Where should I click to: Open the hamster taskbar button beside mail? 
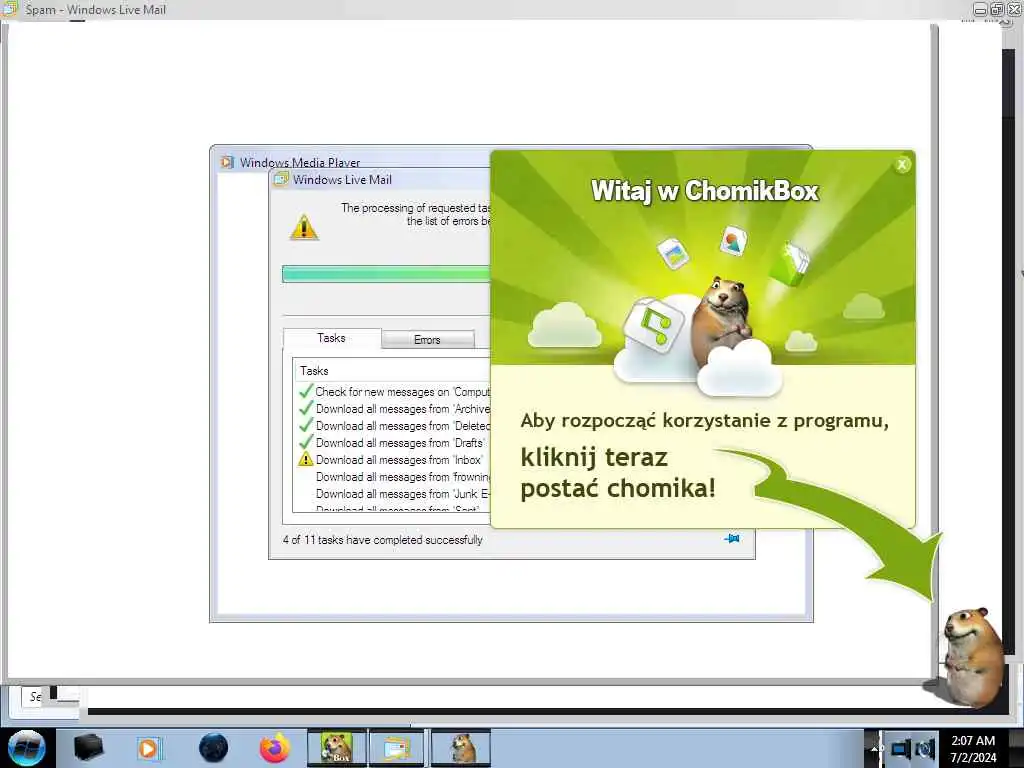coord(460,748)
